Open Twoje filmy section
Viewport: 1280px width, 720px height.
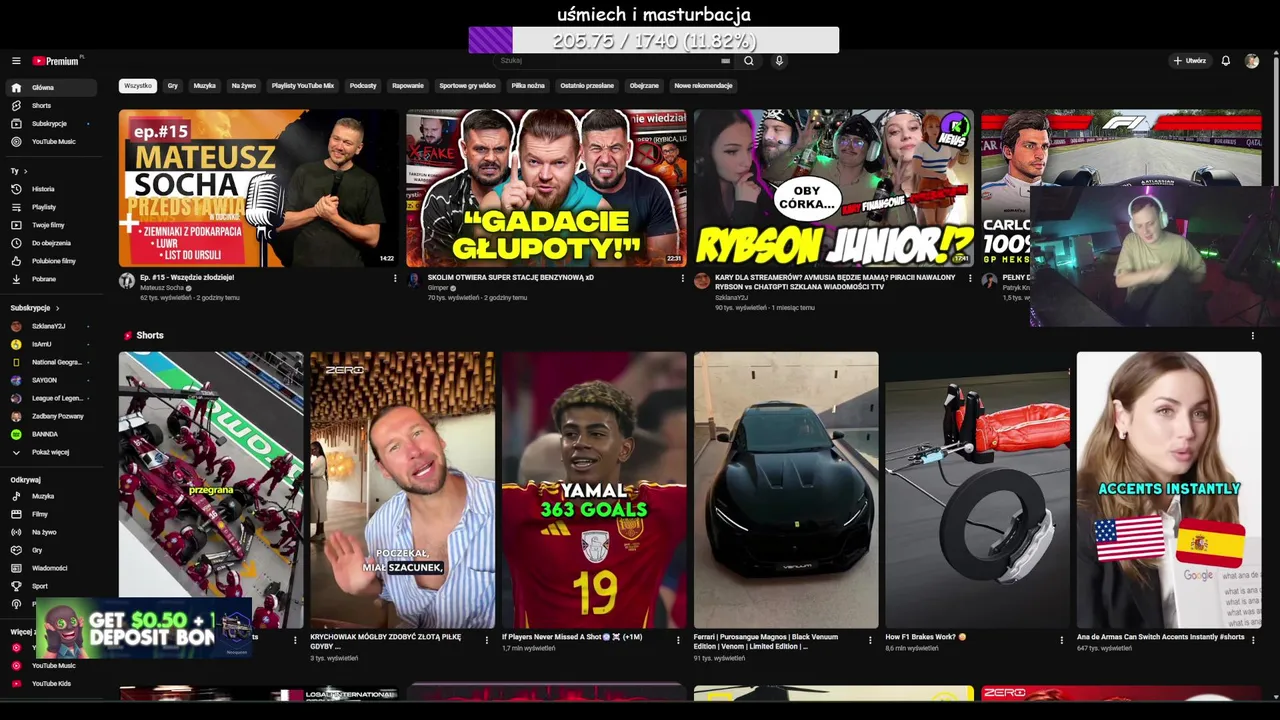(x=52, y=225)
